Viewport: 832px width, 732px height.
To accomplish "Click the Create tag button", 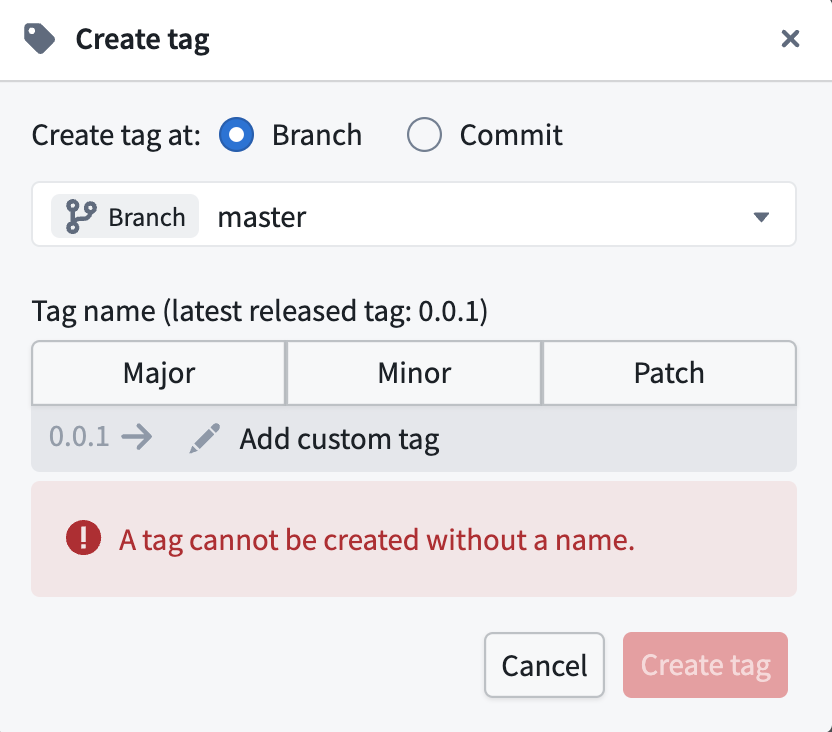I will point(705,665).
